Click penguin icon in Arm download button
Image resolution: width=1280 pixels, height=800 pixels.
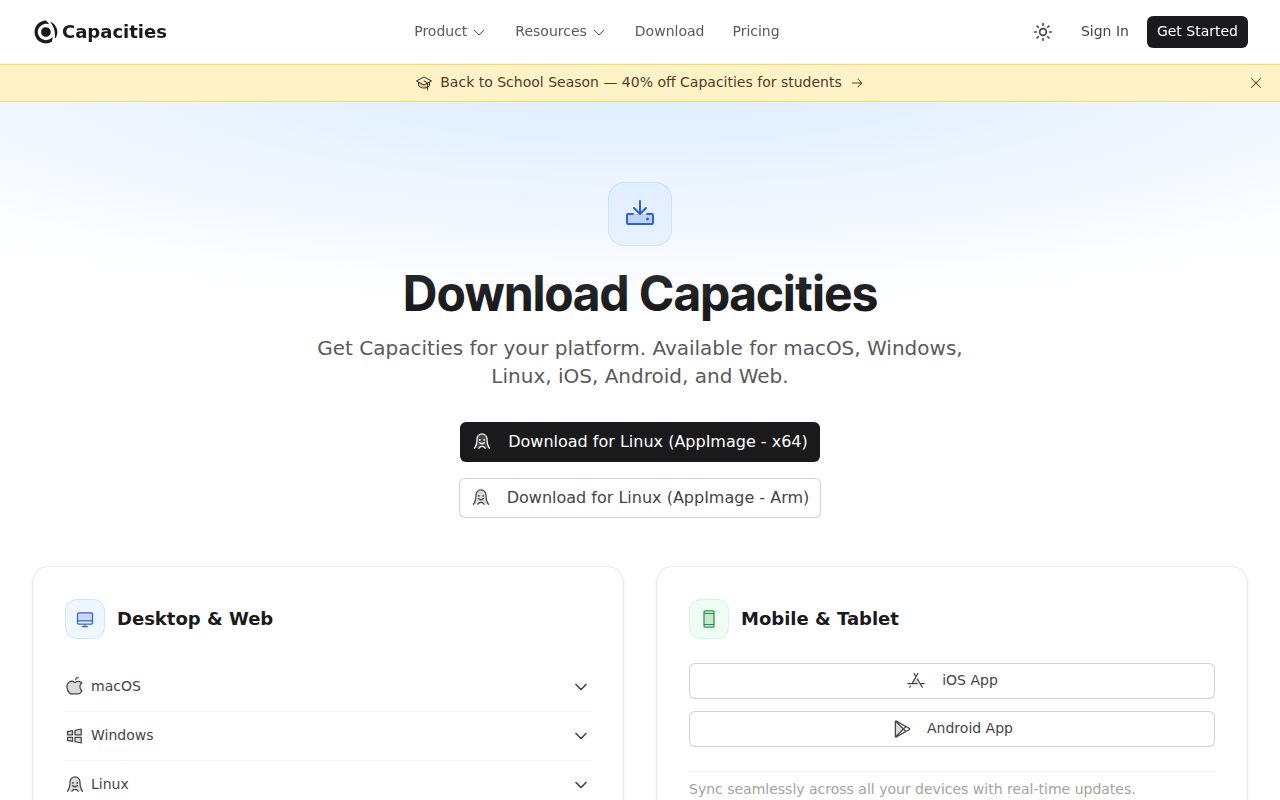[481, 498]
